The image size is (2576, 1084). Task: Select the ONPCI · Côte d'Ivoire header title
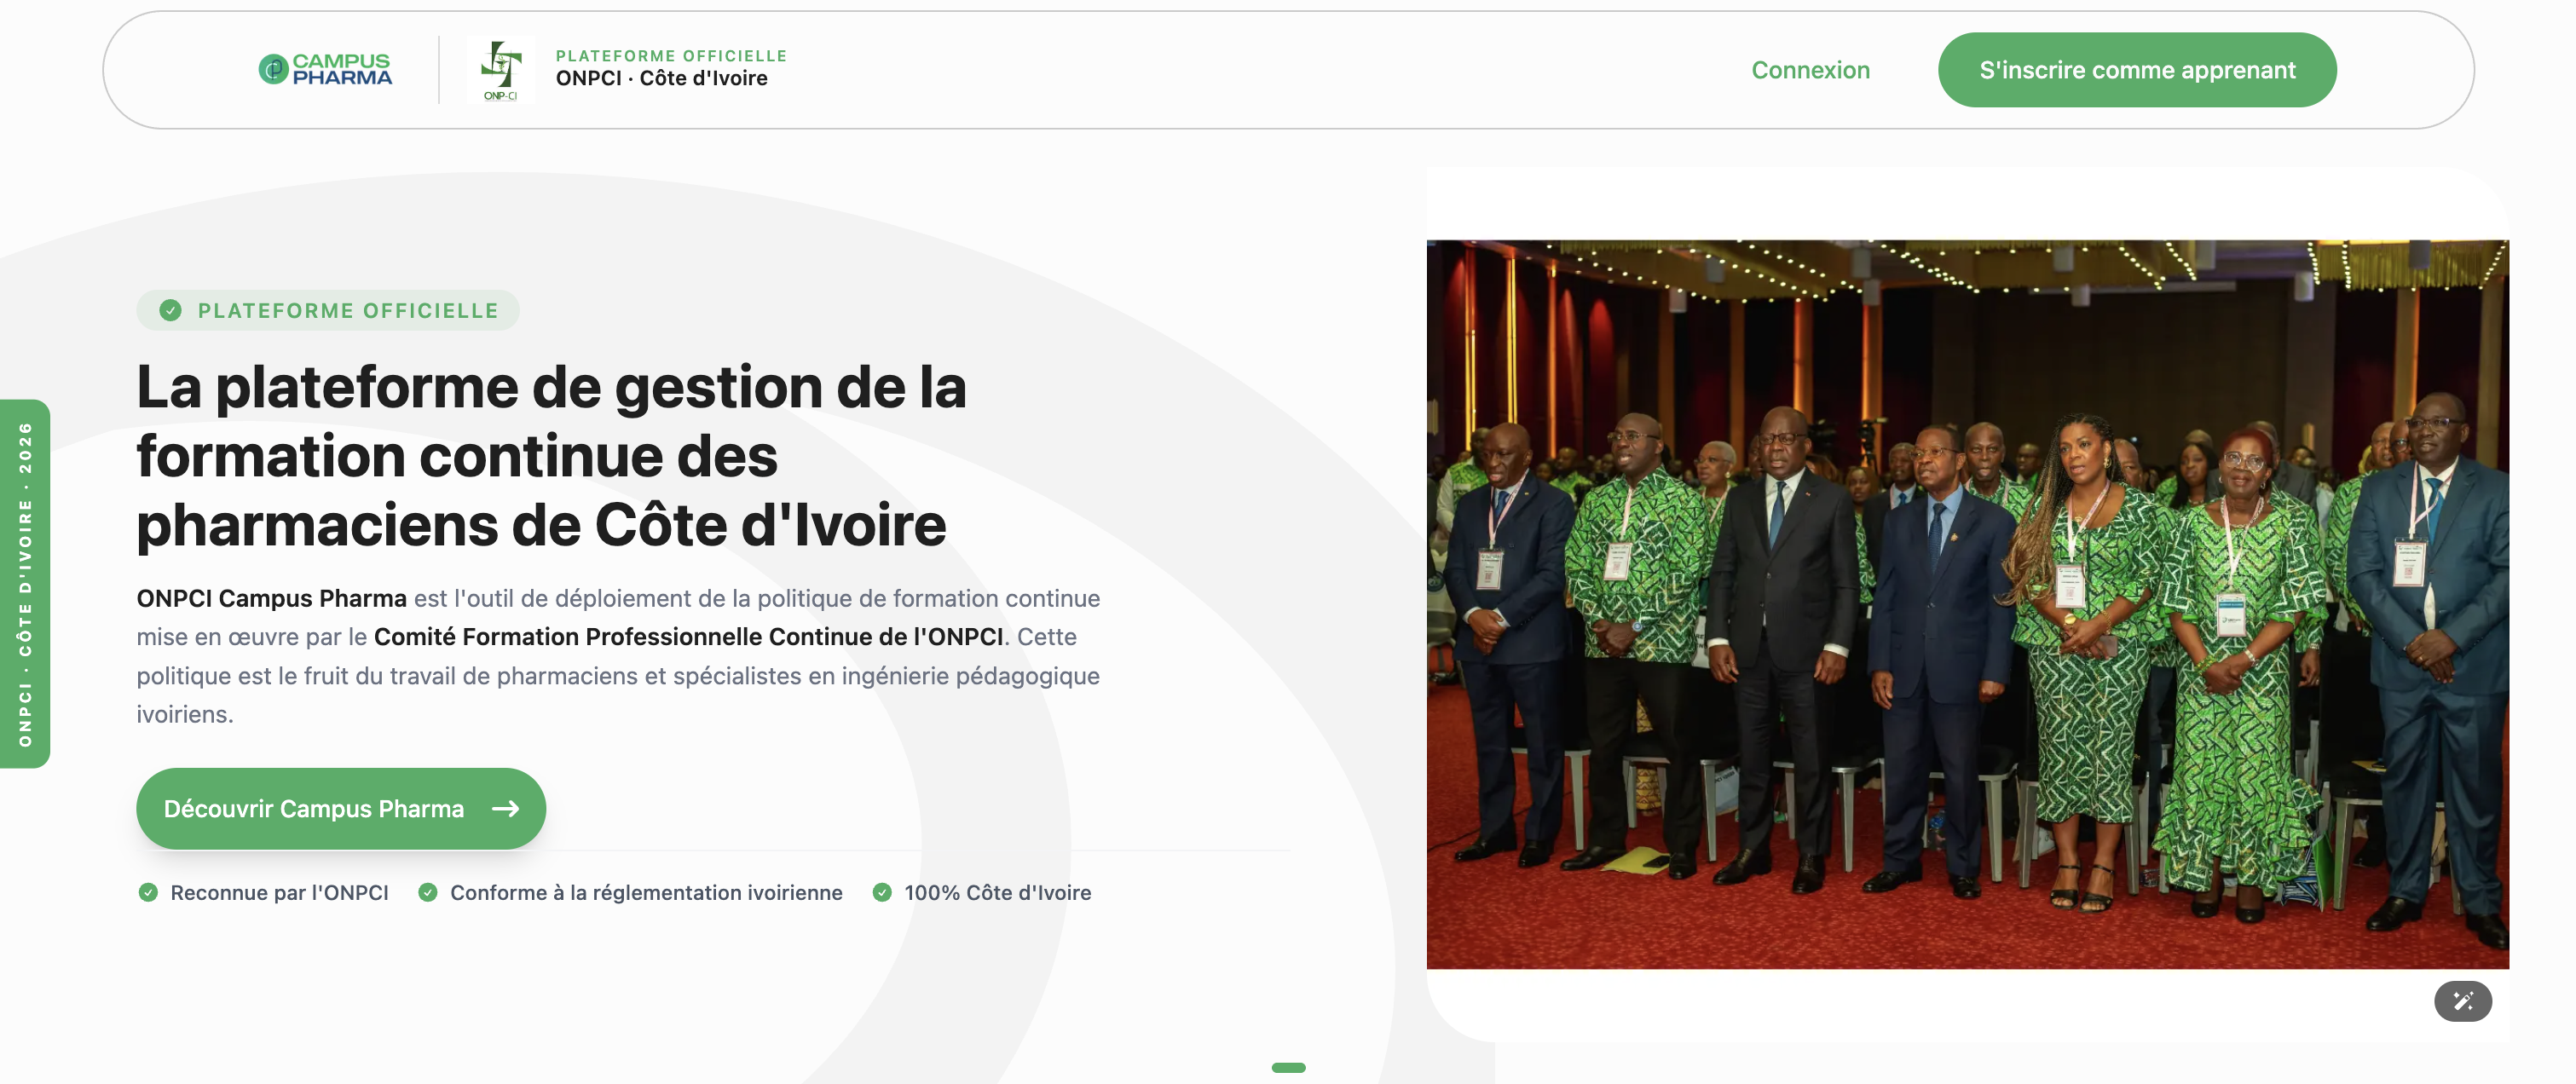point(661,78)
